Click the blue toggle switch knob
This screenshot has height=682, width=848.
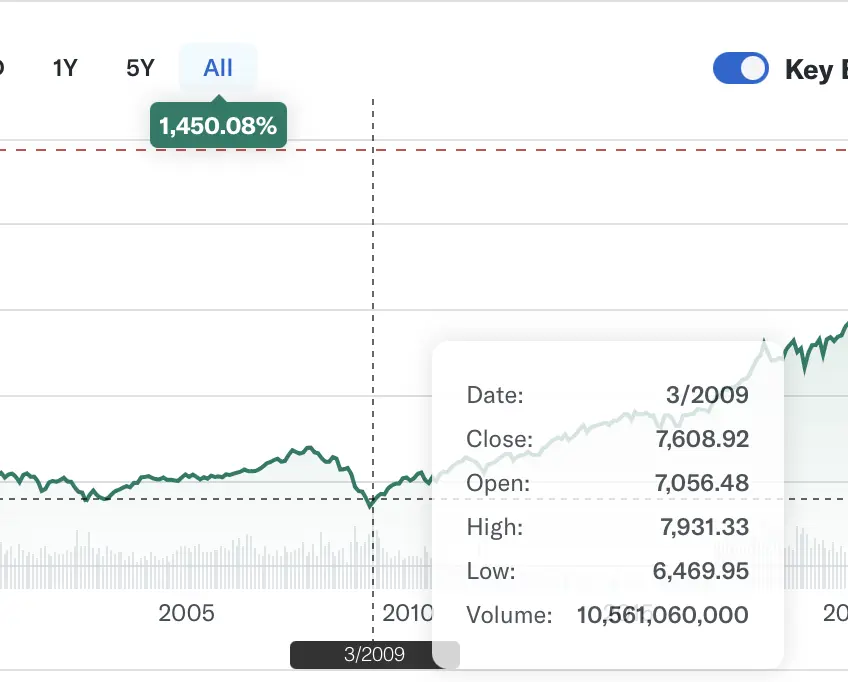752,68
